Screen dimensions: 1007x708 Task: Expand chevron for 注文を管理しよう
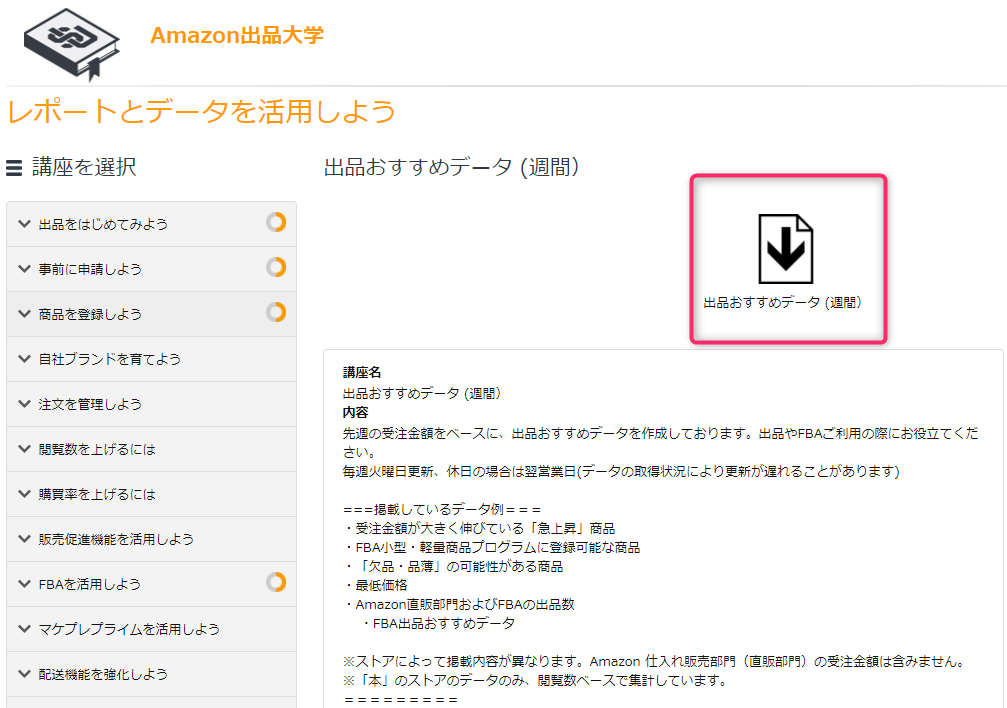pos(24,403)
